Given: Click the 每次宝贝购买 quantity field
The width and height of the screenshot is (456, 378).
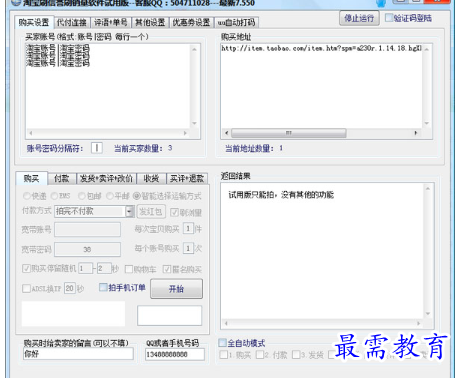Looking at the screenshot, I should click(x=188, y=229).
